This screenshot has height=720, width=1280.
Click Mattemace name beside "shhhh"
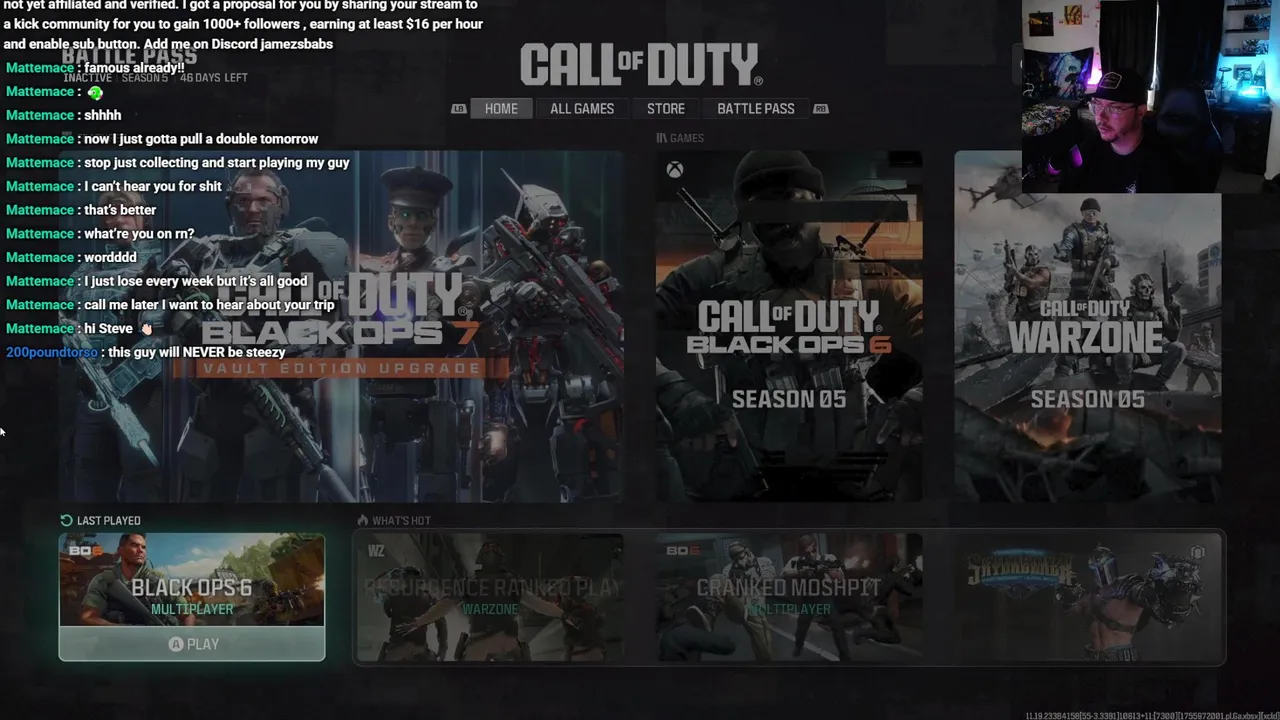[40, 115]
